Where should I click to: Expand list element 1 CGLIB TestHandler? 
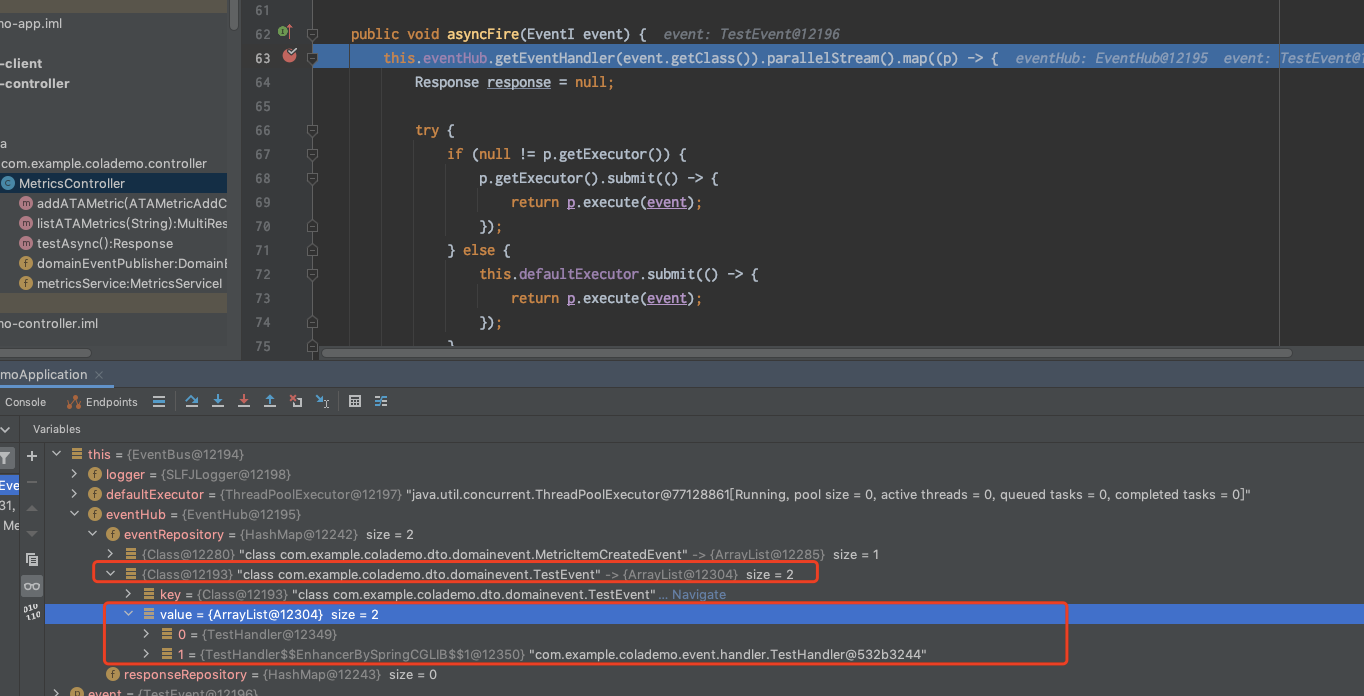click(146, 654)
